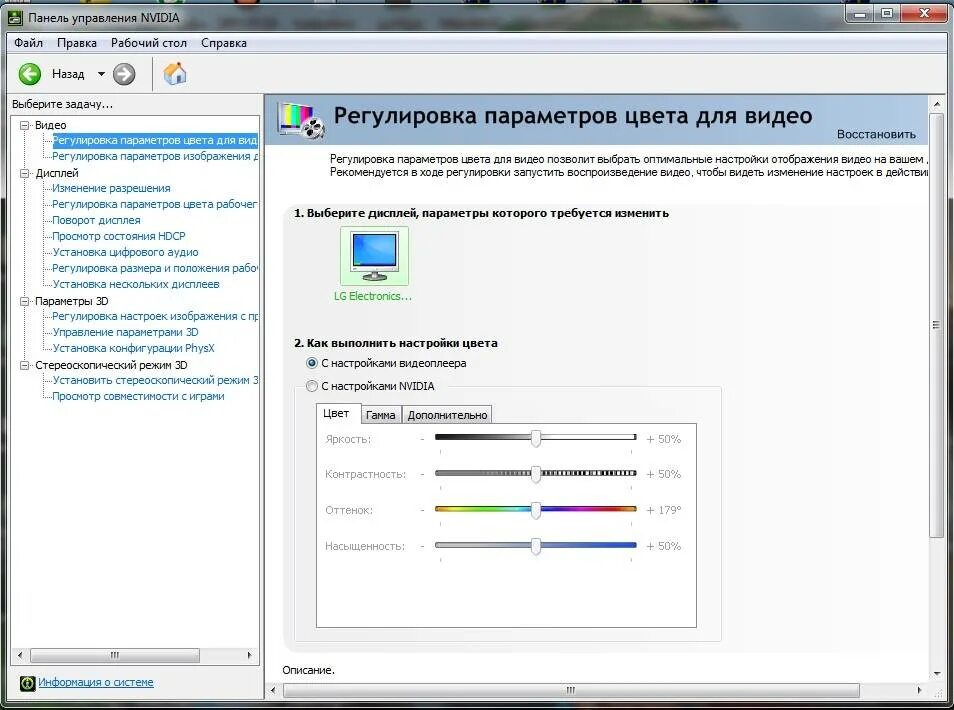Screen dimensions: 954x710
Task: Open the Информация о системе link
Action: (96, 682)
